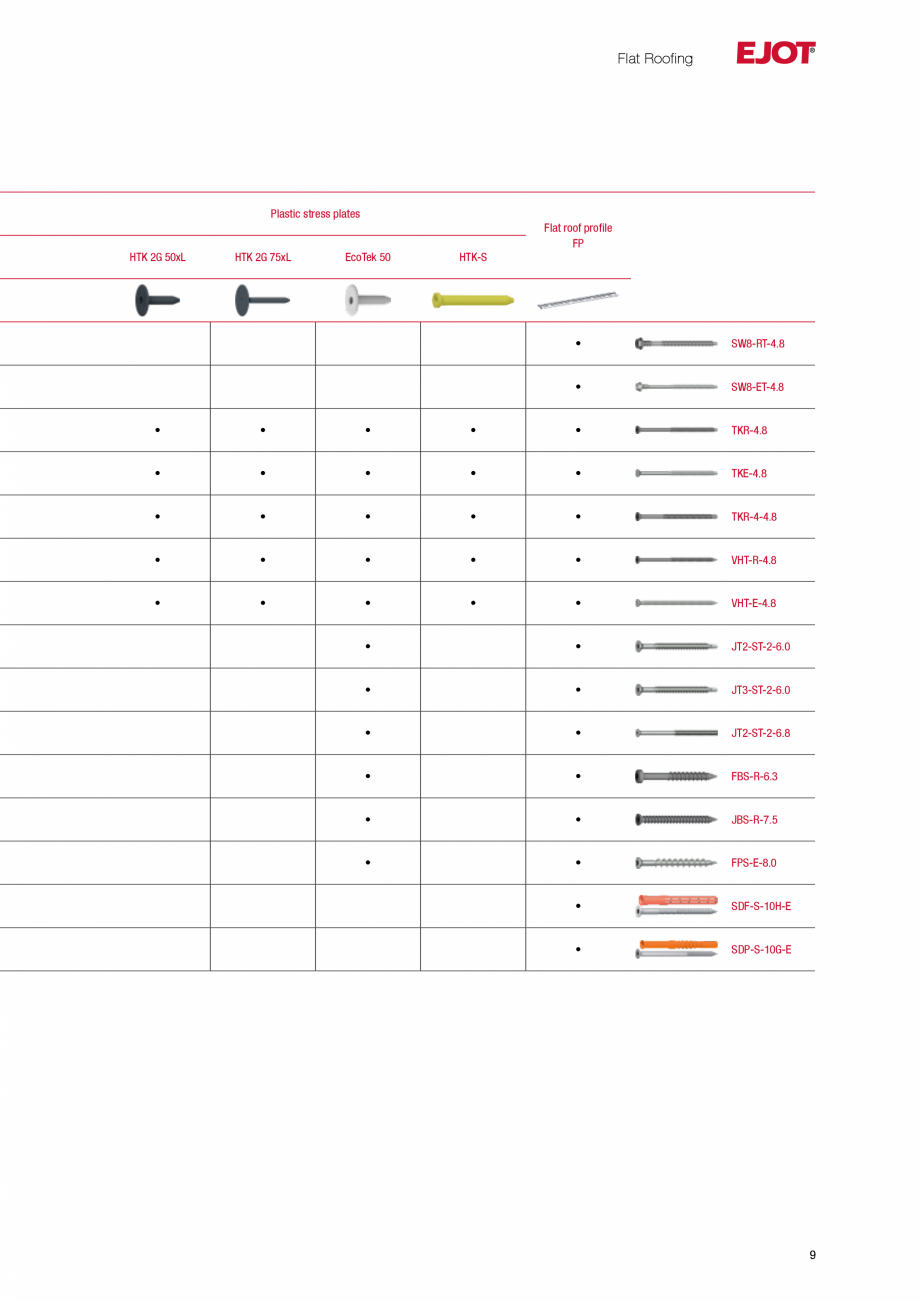Click the VHT-R-4.8 product name
The width and height of the screenshot is (920, 1301).
tap(753, 560)
